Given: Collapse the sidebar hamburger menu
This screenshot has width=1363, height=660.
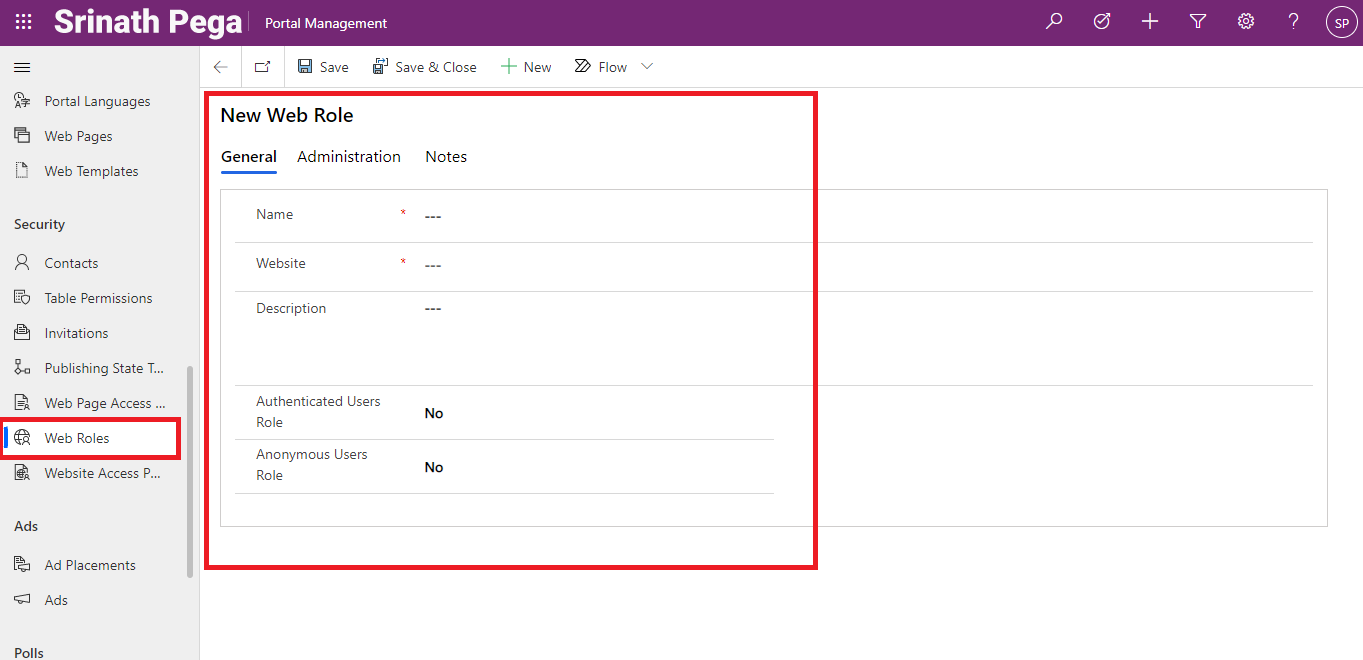Looking at the screenshot, I should [x=22, y=67].
